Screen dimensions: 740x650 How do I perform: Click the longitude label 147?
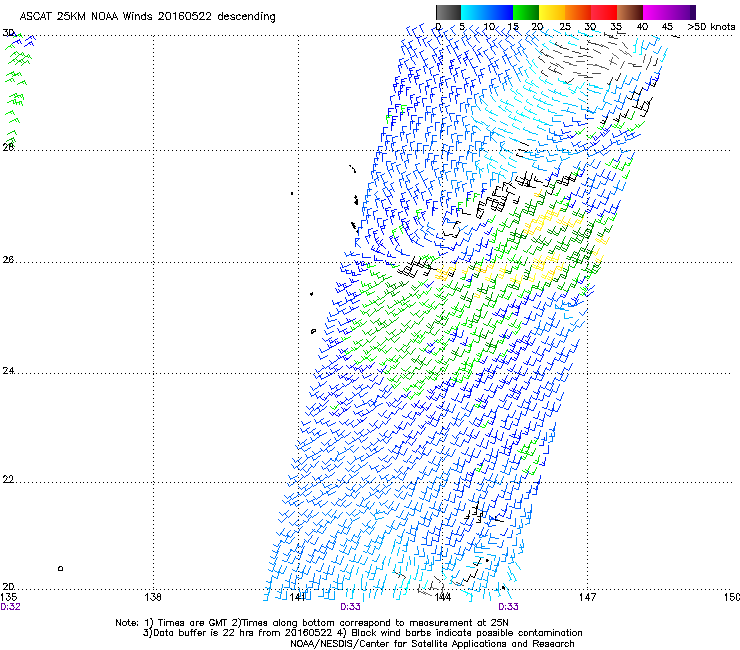coord(587,597)
